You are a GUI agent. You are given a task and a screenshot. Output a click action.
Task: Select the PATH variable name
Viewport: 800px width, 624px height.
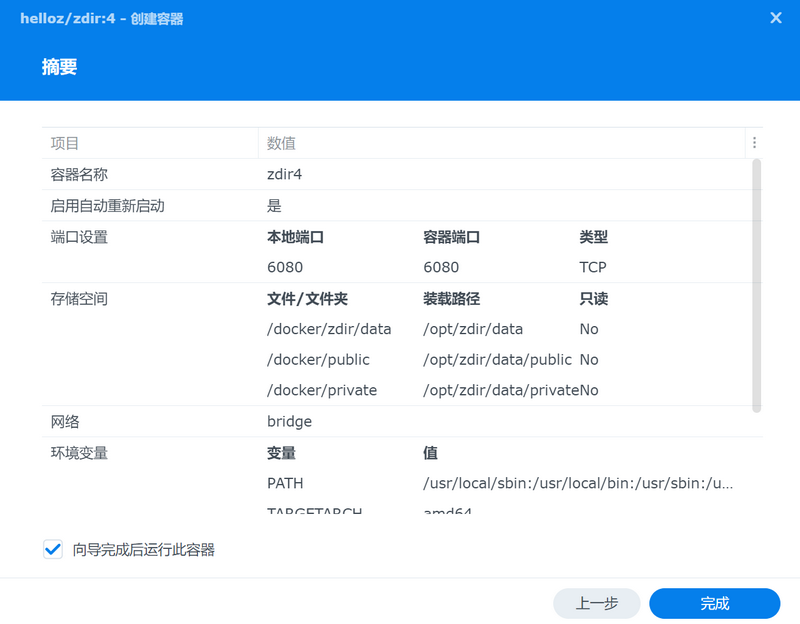click(x=285, y=483)
